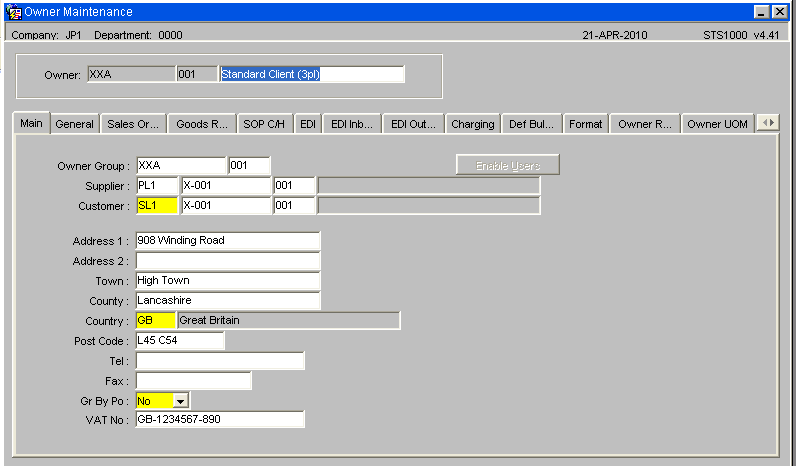Switch to the SOP C/H tab
This screenshot has height=466, width=796.
coord(264,124)
